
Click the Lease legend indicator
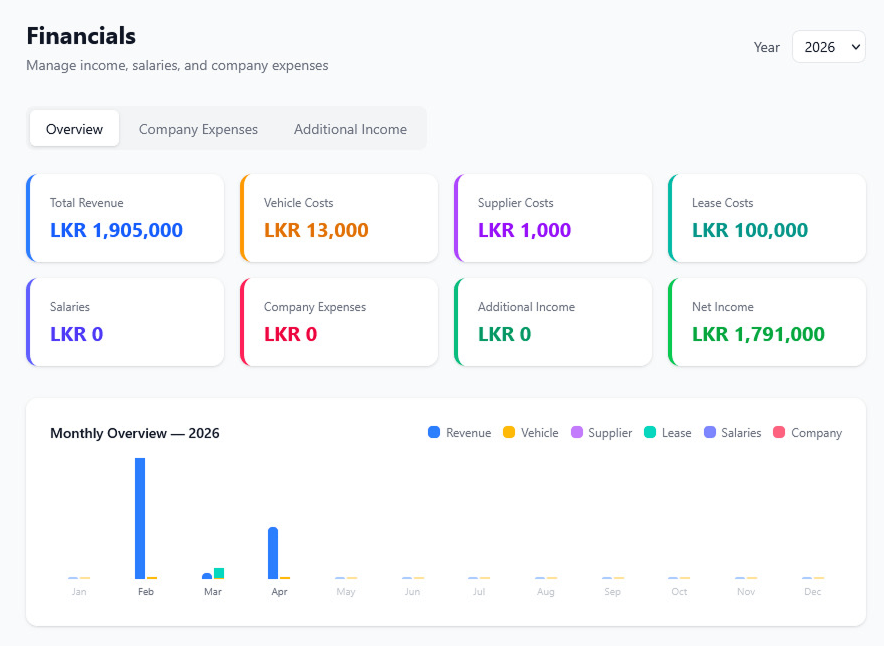(649, 432)
